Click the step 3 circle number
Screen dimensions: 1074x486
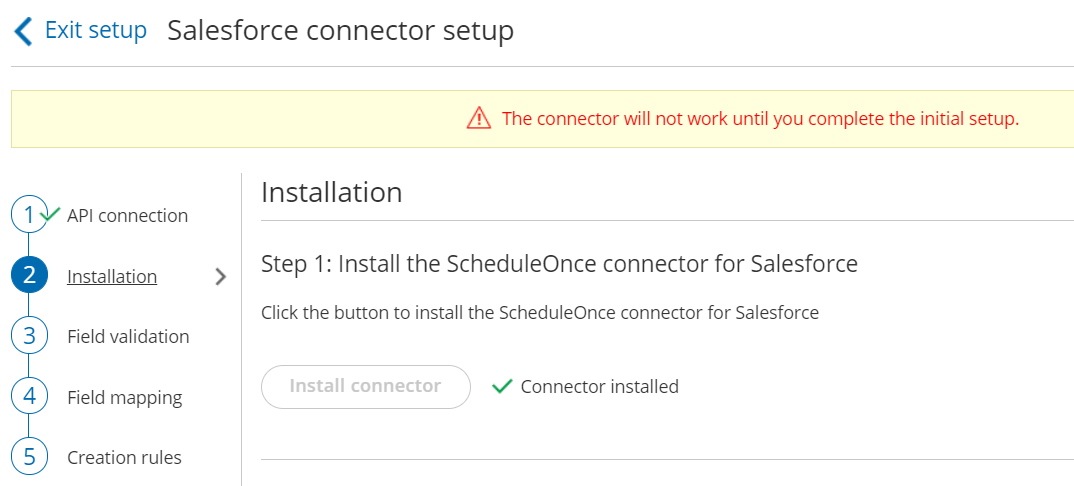pos(29,336)
